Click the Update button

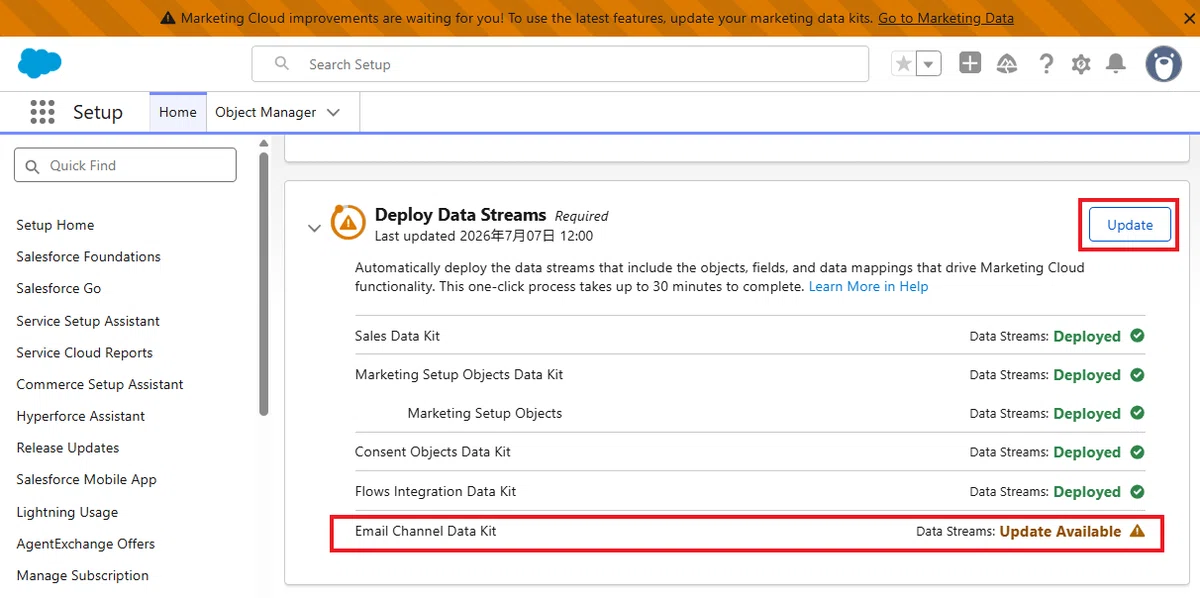pos(1130,225)
